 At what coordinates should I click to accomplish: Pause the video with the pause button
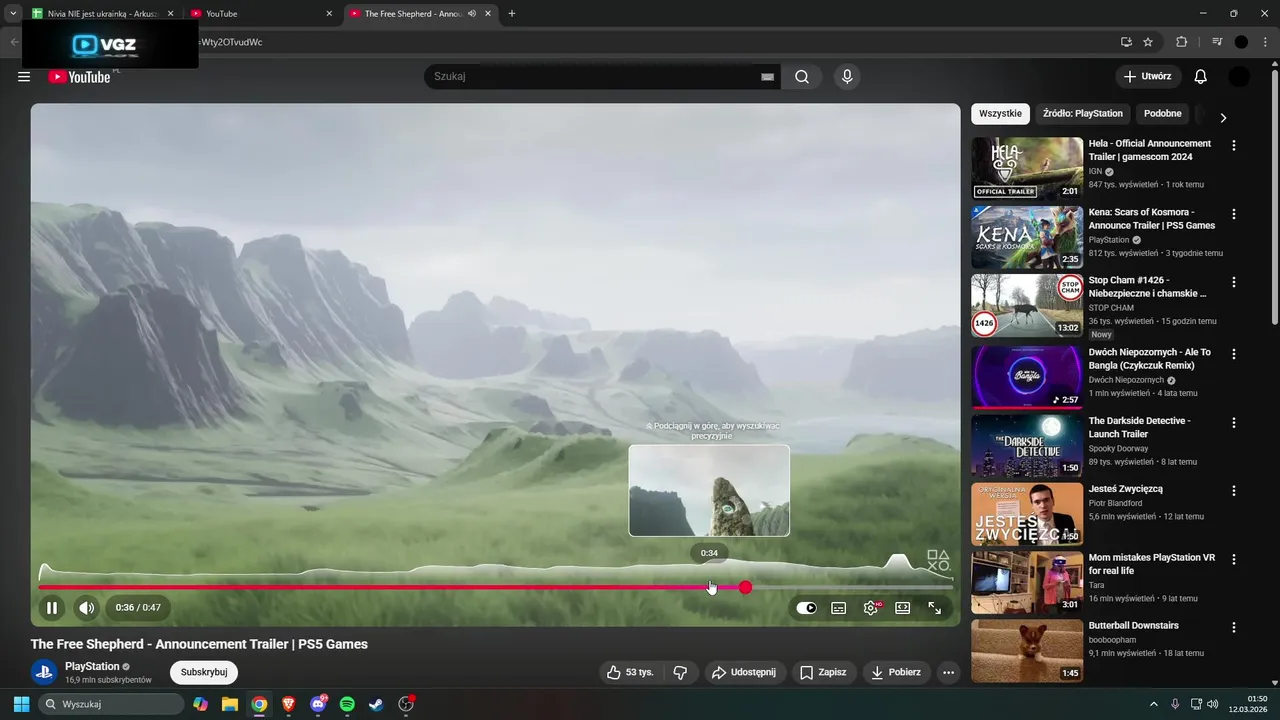pyautogui.click(x=52, y=607)
